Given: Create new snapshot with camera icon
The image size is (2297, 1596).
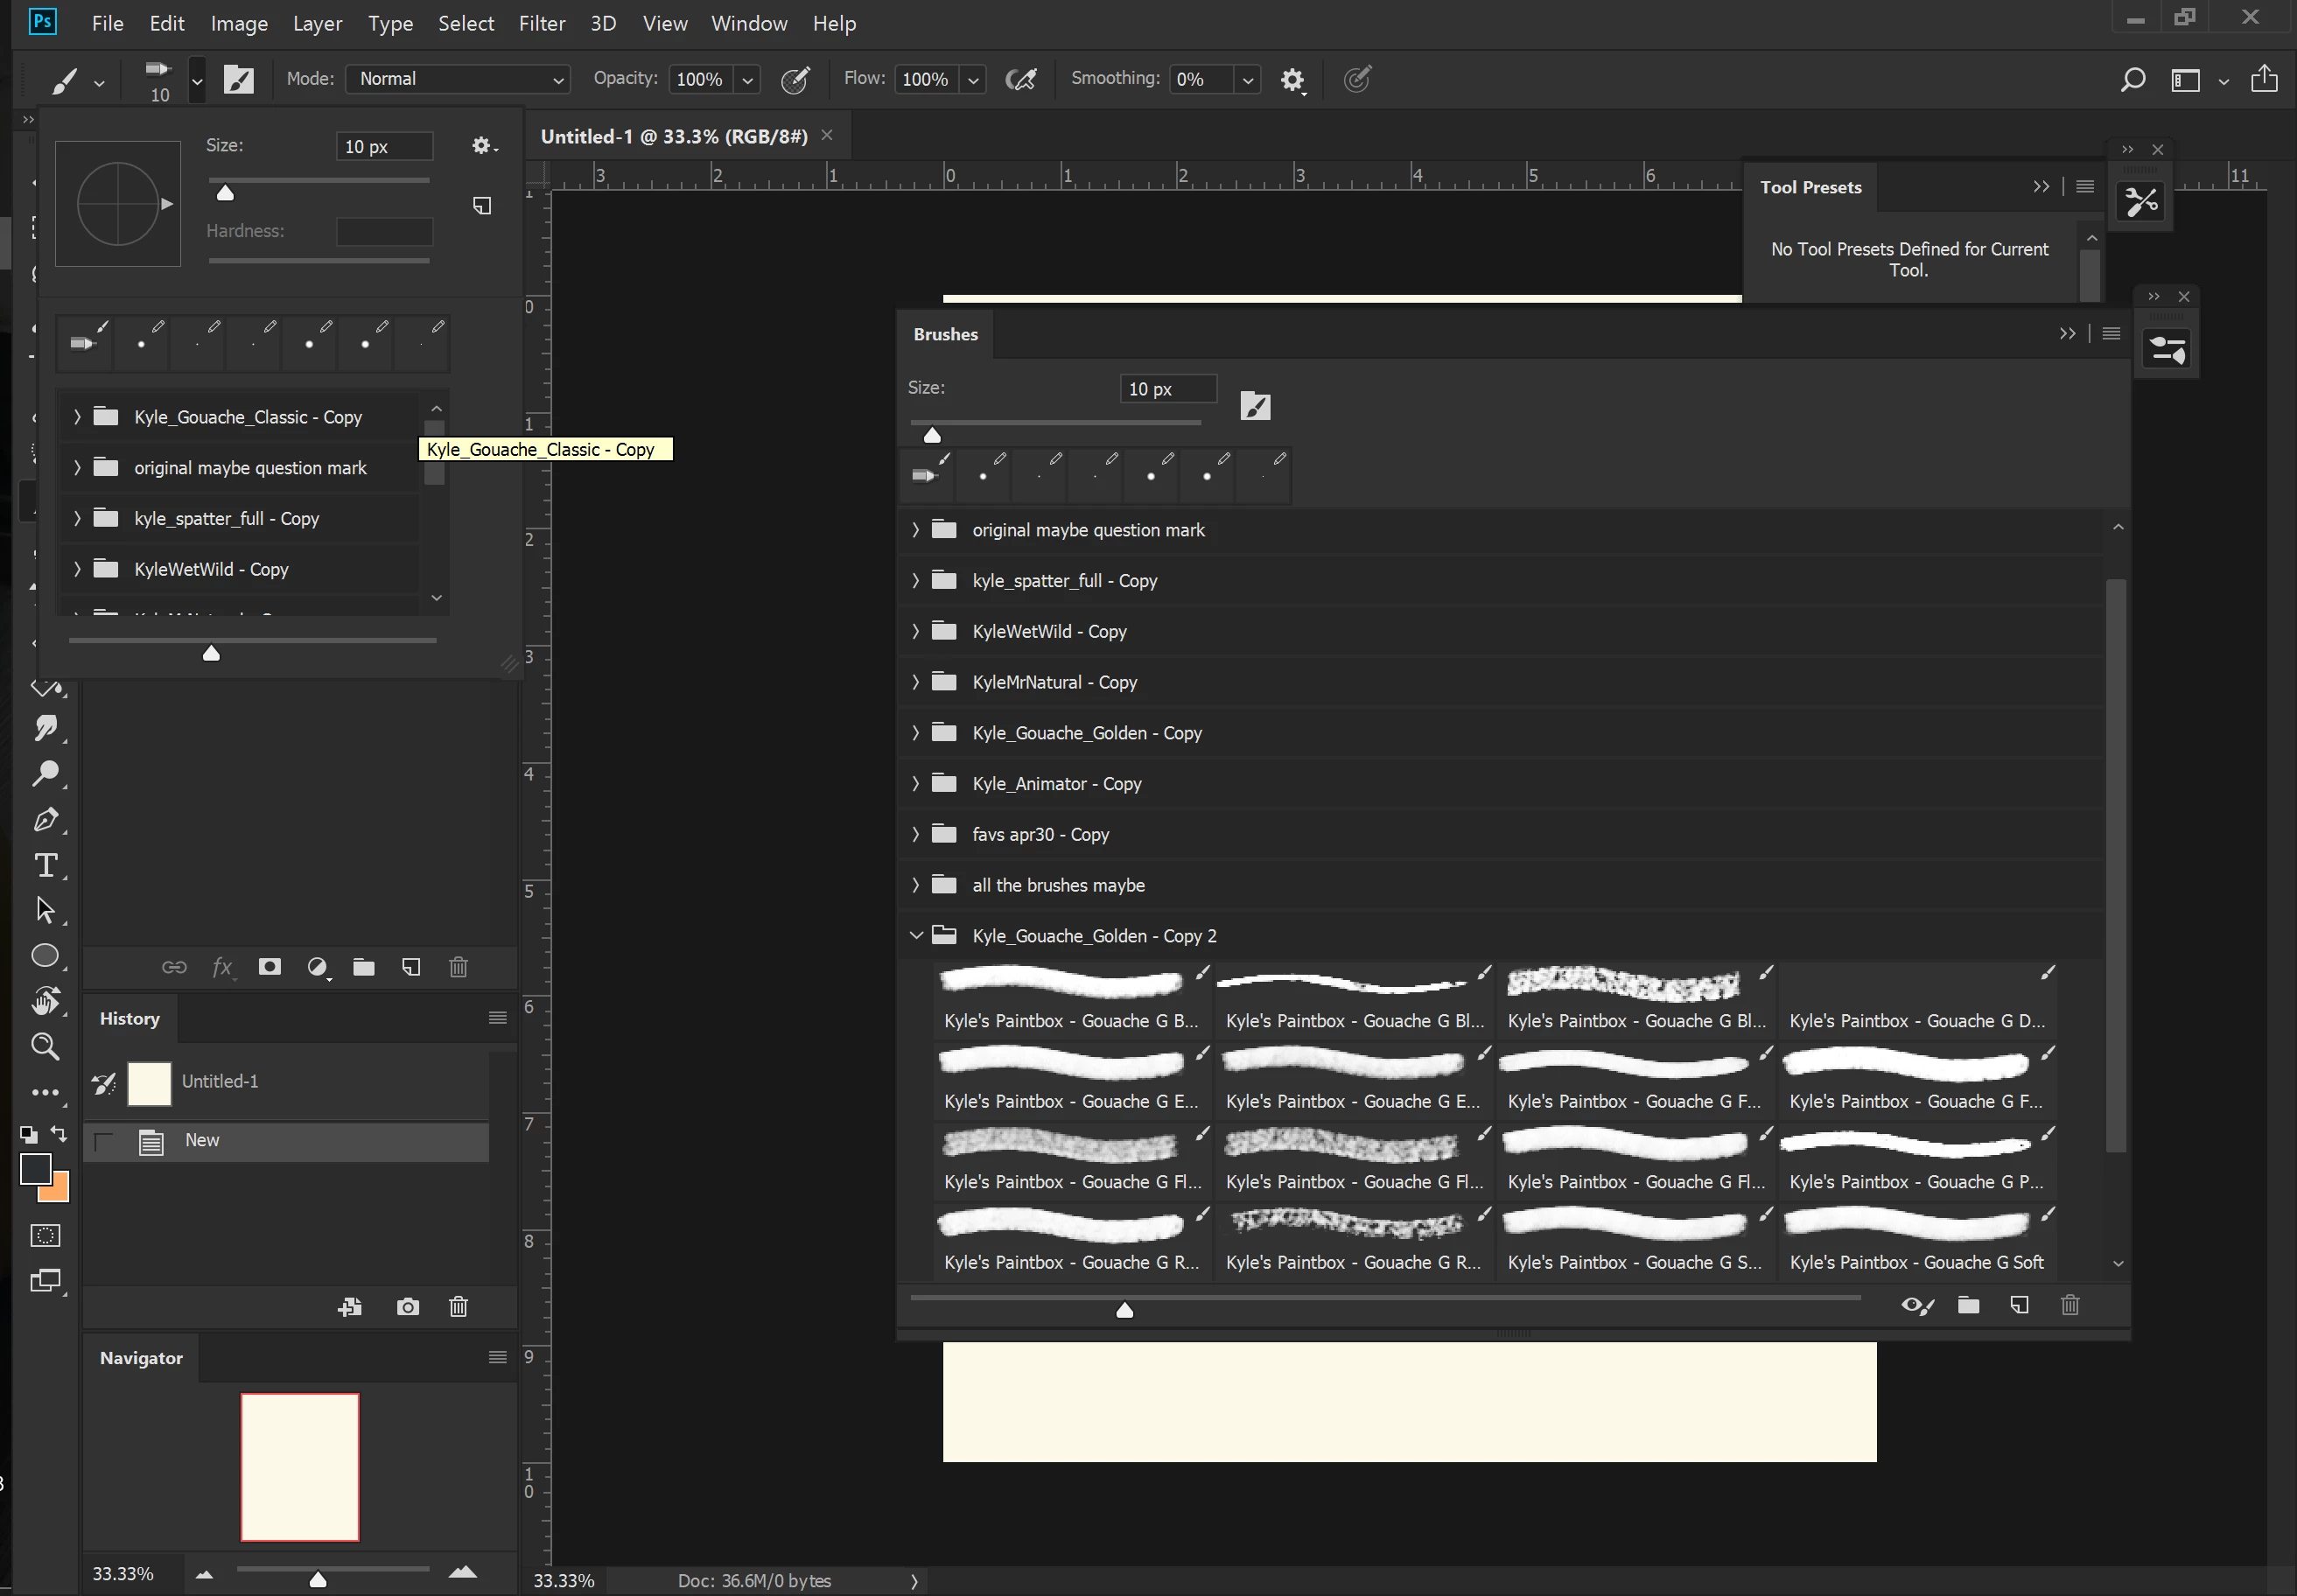Looking at the screenshot, I should click(408, 1307).
